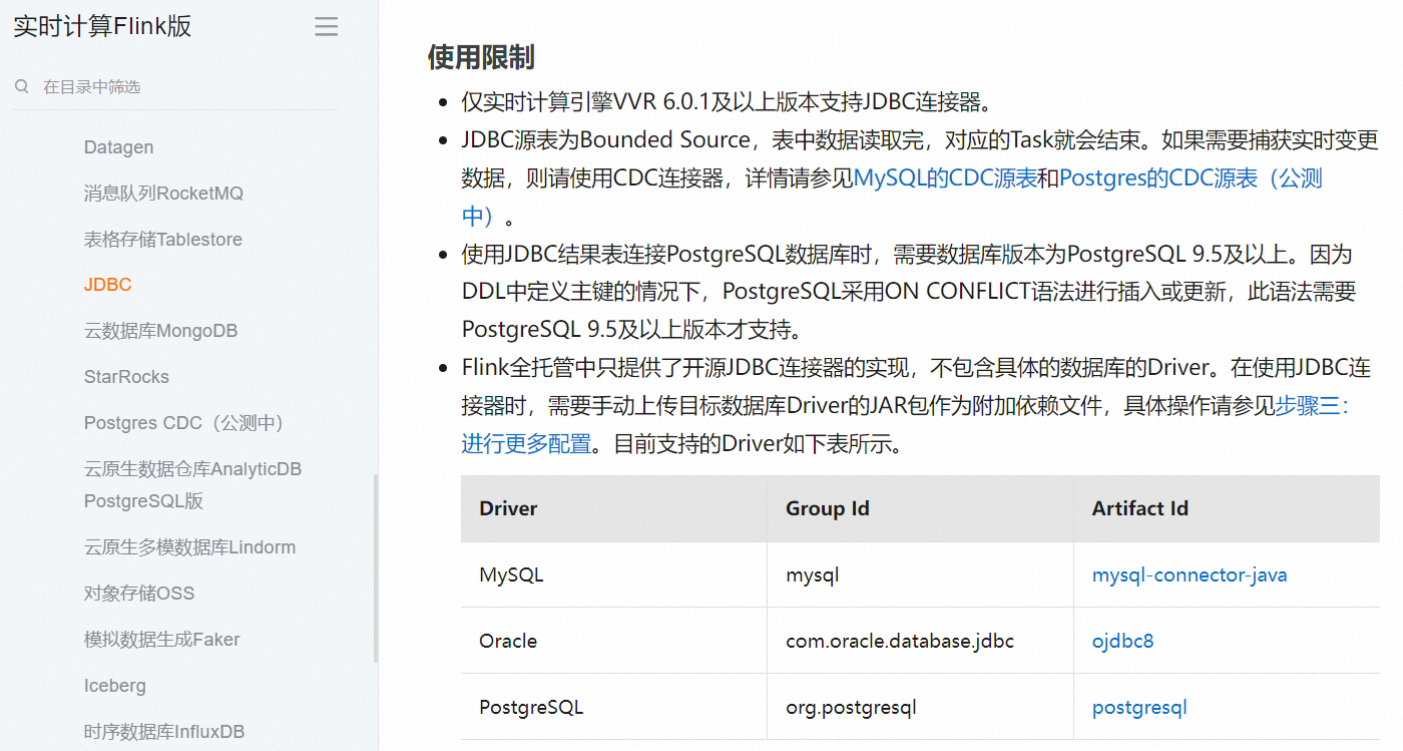Click the 使用限制 section heading

coord(481,57)
